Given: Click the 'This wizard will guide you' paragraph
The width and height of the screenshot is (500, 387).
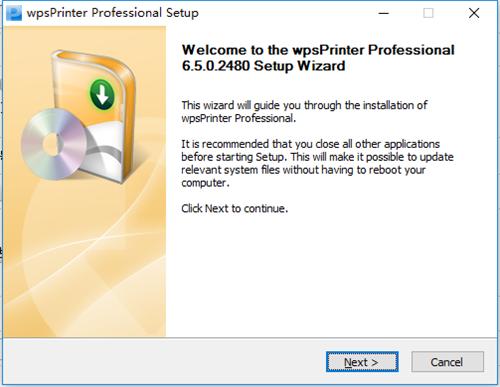Looking at the screenshot, I should [x=304, y=112].
